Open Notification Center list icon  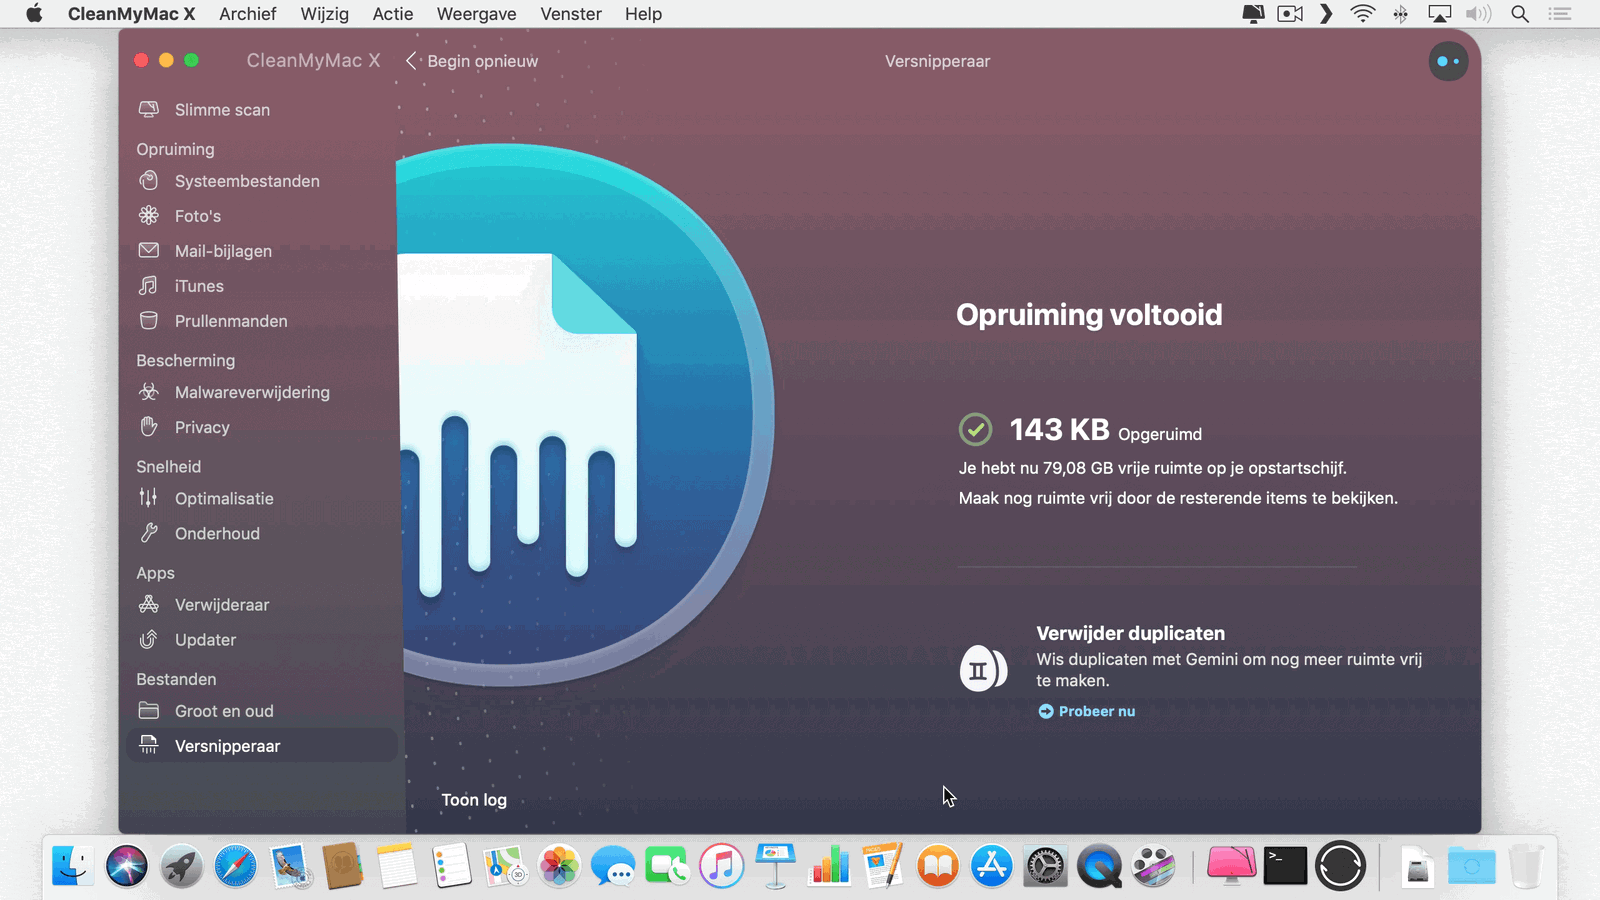point(1560,14)
